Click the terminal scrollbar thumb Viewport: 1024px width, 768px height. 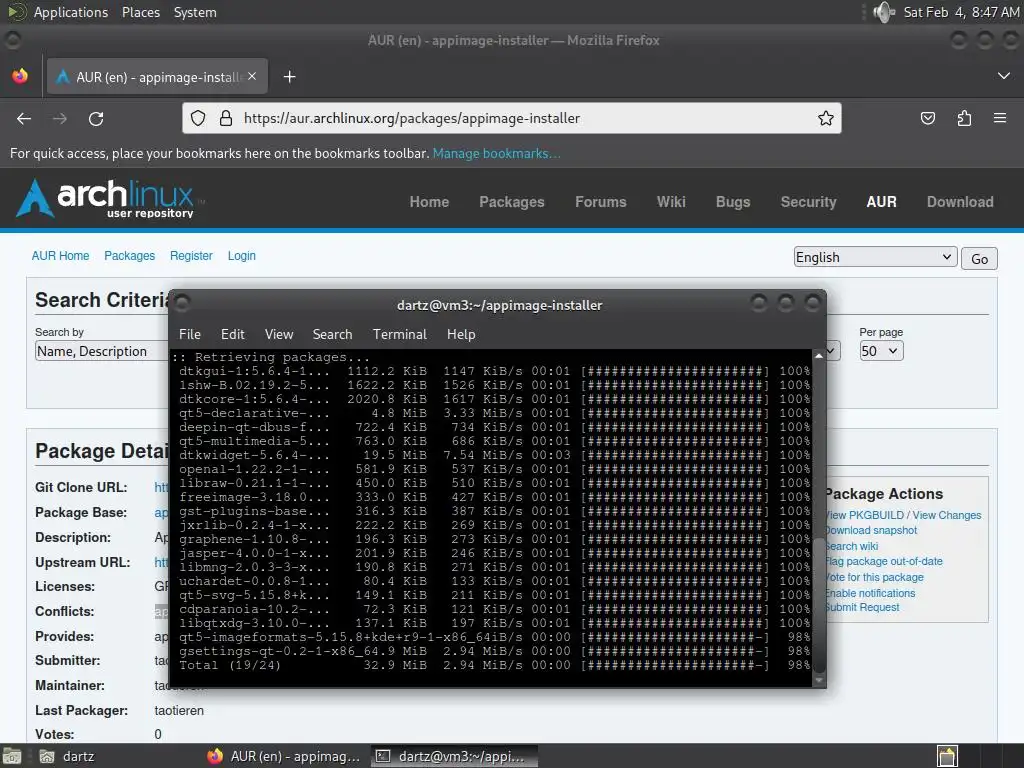(x=818, y=605)
